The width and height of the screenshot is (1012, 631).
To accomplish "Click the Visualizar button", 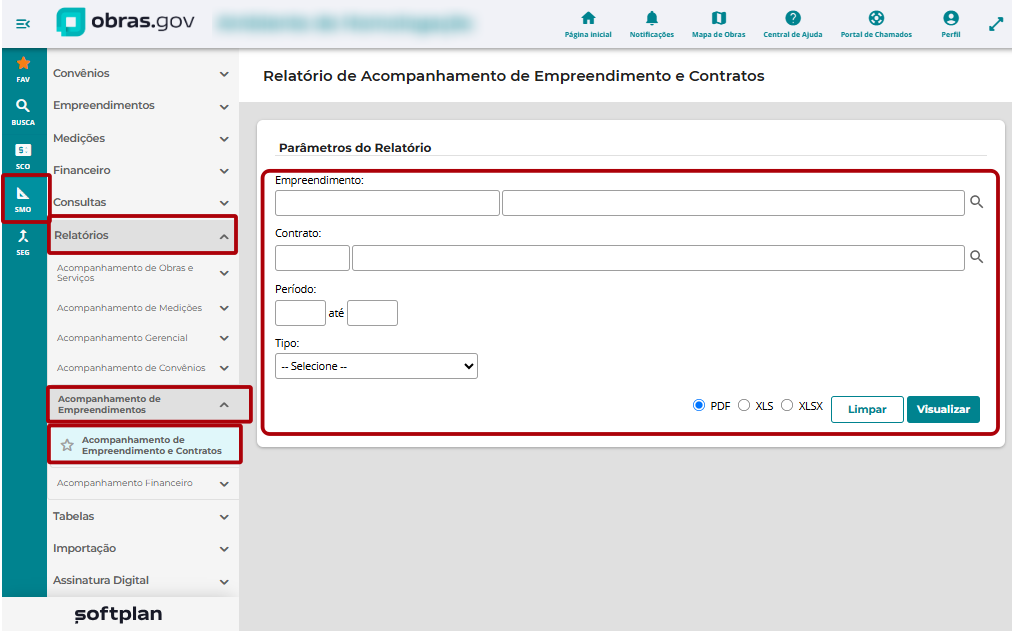I will (943, 409).
